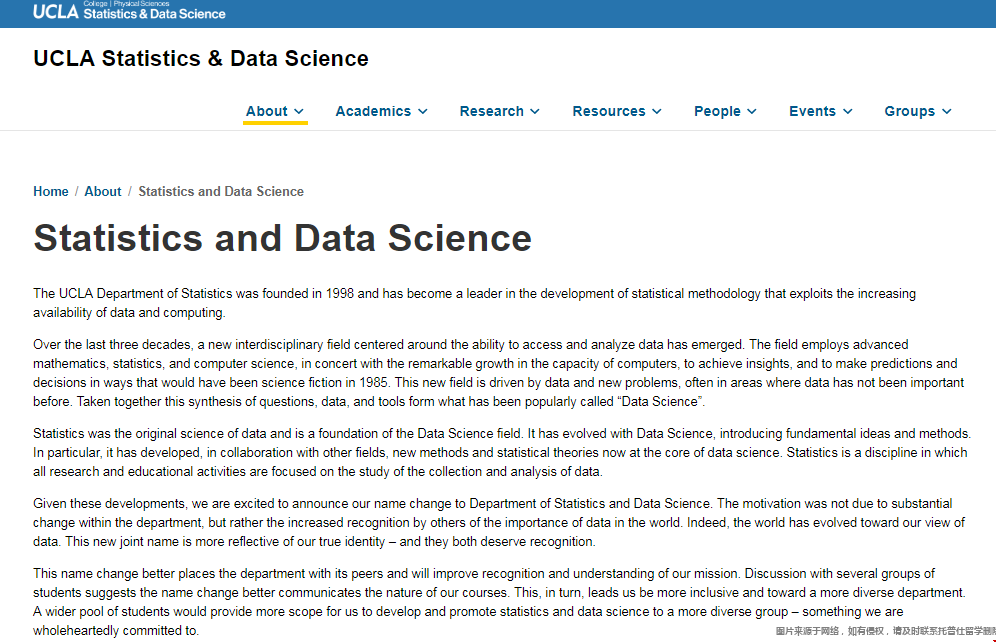Expand the Academics menu chevron

423,112
